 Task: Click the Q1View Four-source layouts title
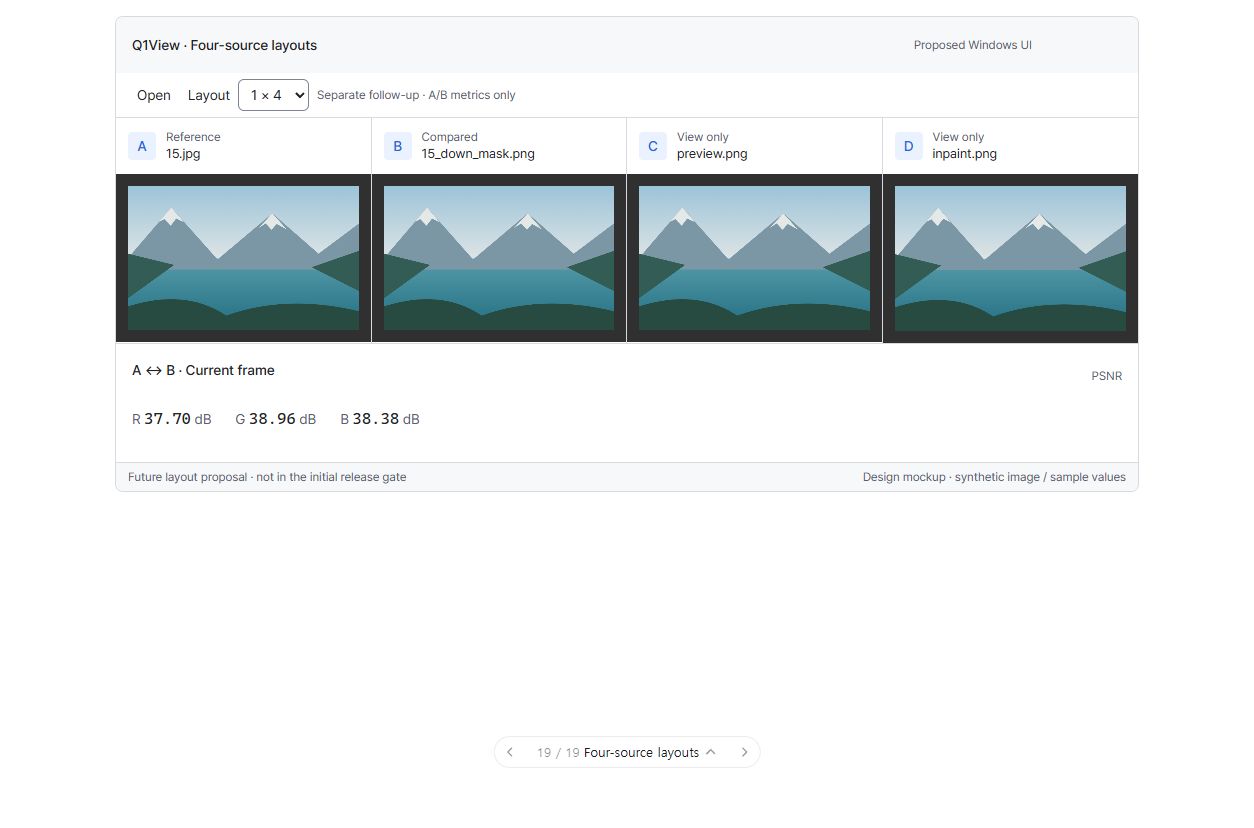pos(225,45)
